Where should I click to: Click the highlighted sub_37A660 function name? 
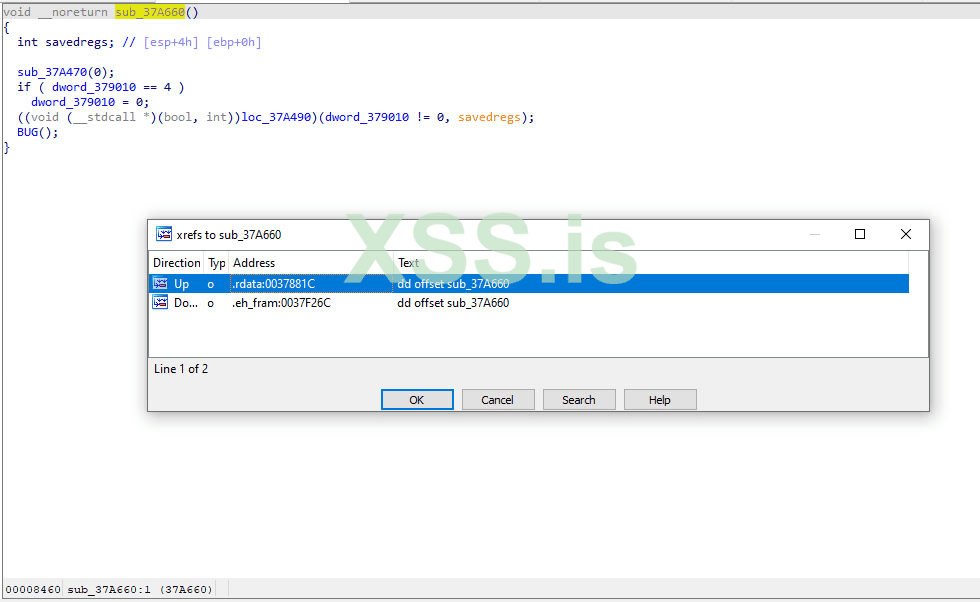[x=150, y=12]
